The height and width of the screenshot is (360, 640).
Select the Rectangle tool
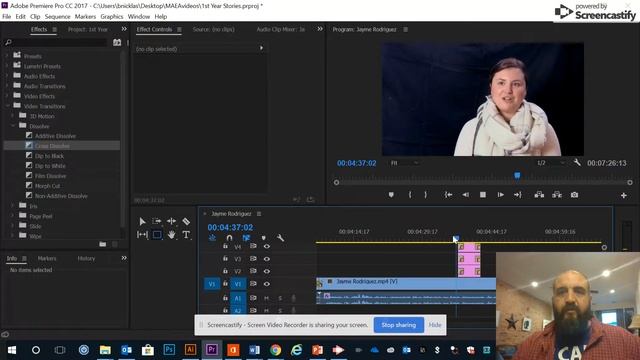(x=157, y=235)
